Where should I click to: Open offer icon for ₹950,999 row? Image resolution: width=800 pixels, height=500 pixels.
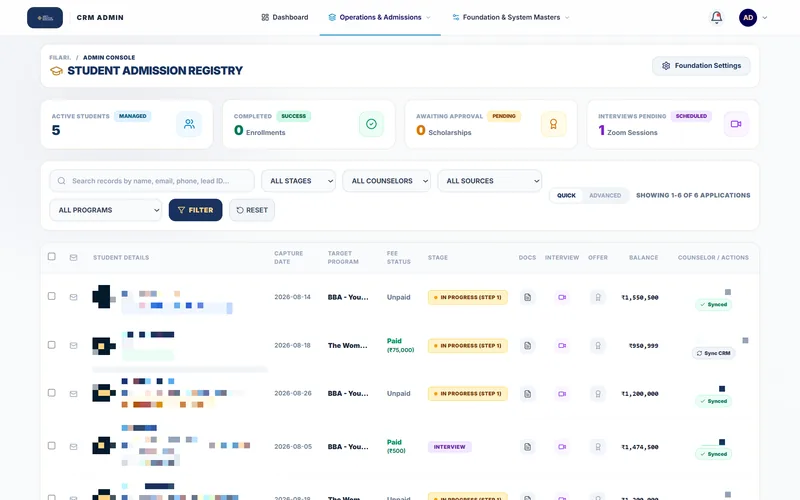pyautogui.click(x=598, y=345)
